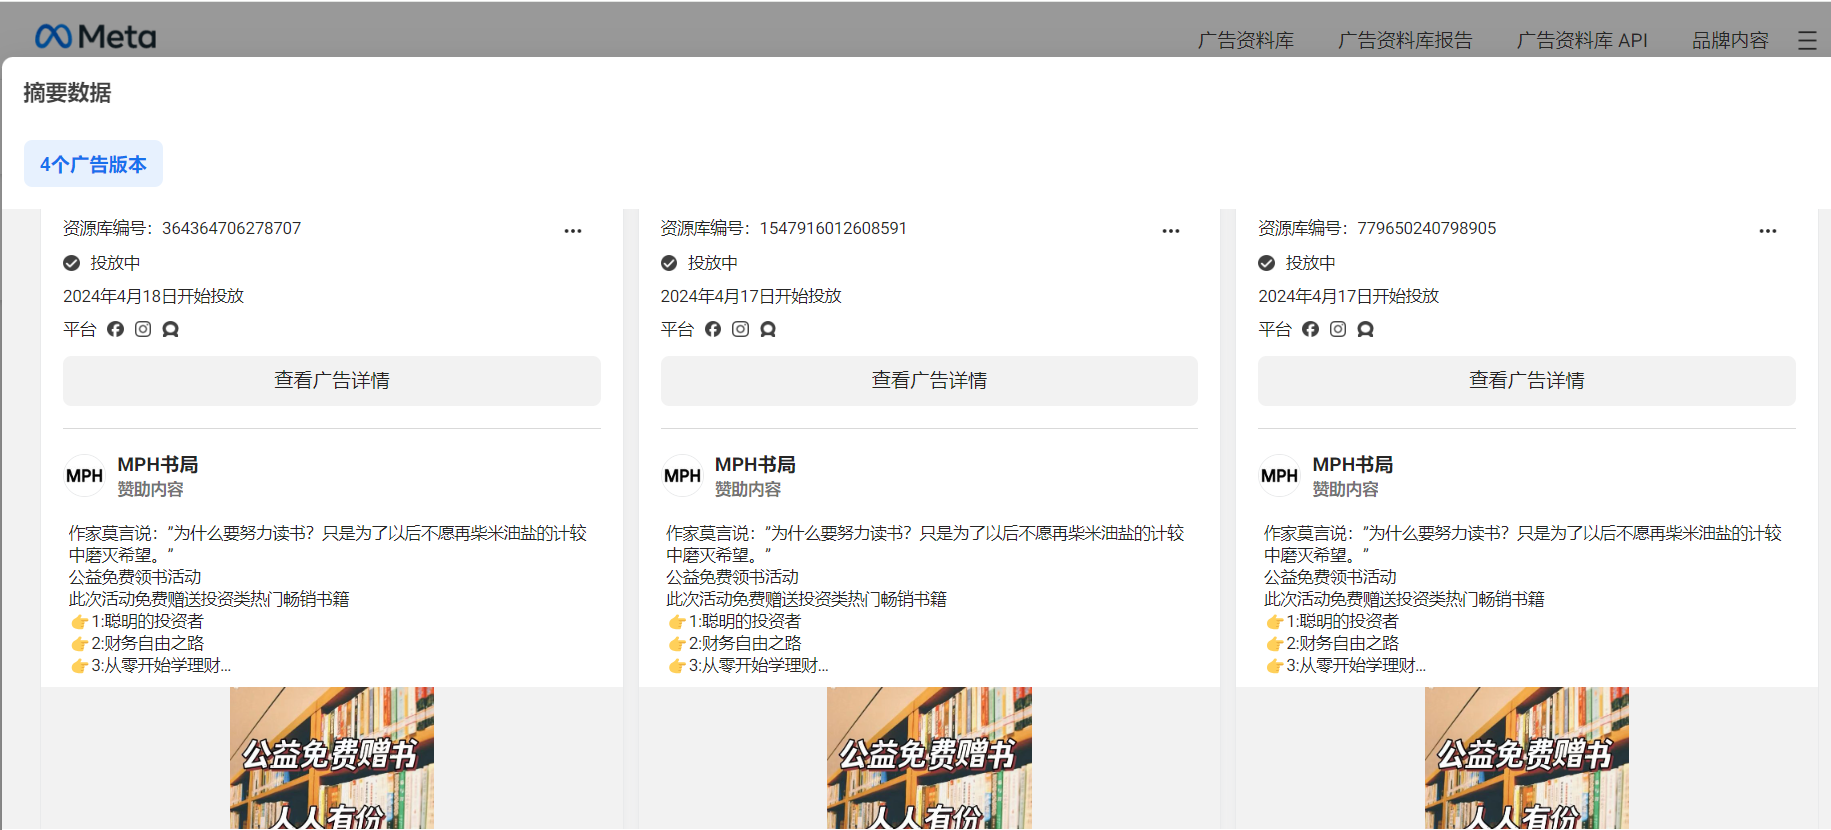Click the Meta logo in header
The height and width of the screenshot is (830, 1831).
coord(95,37)
